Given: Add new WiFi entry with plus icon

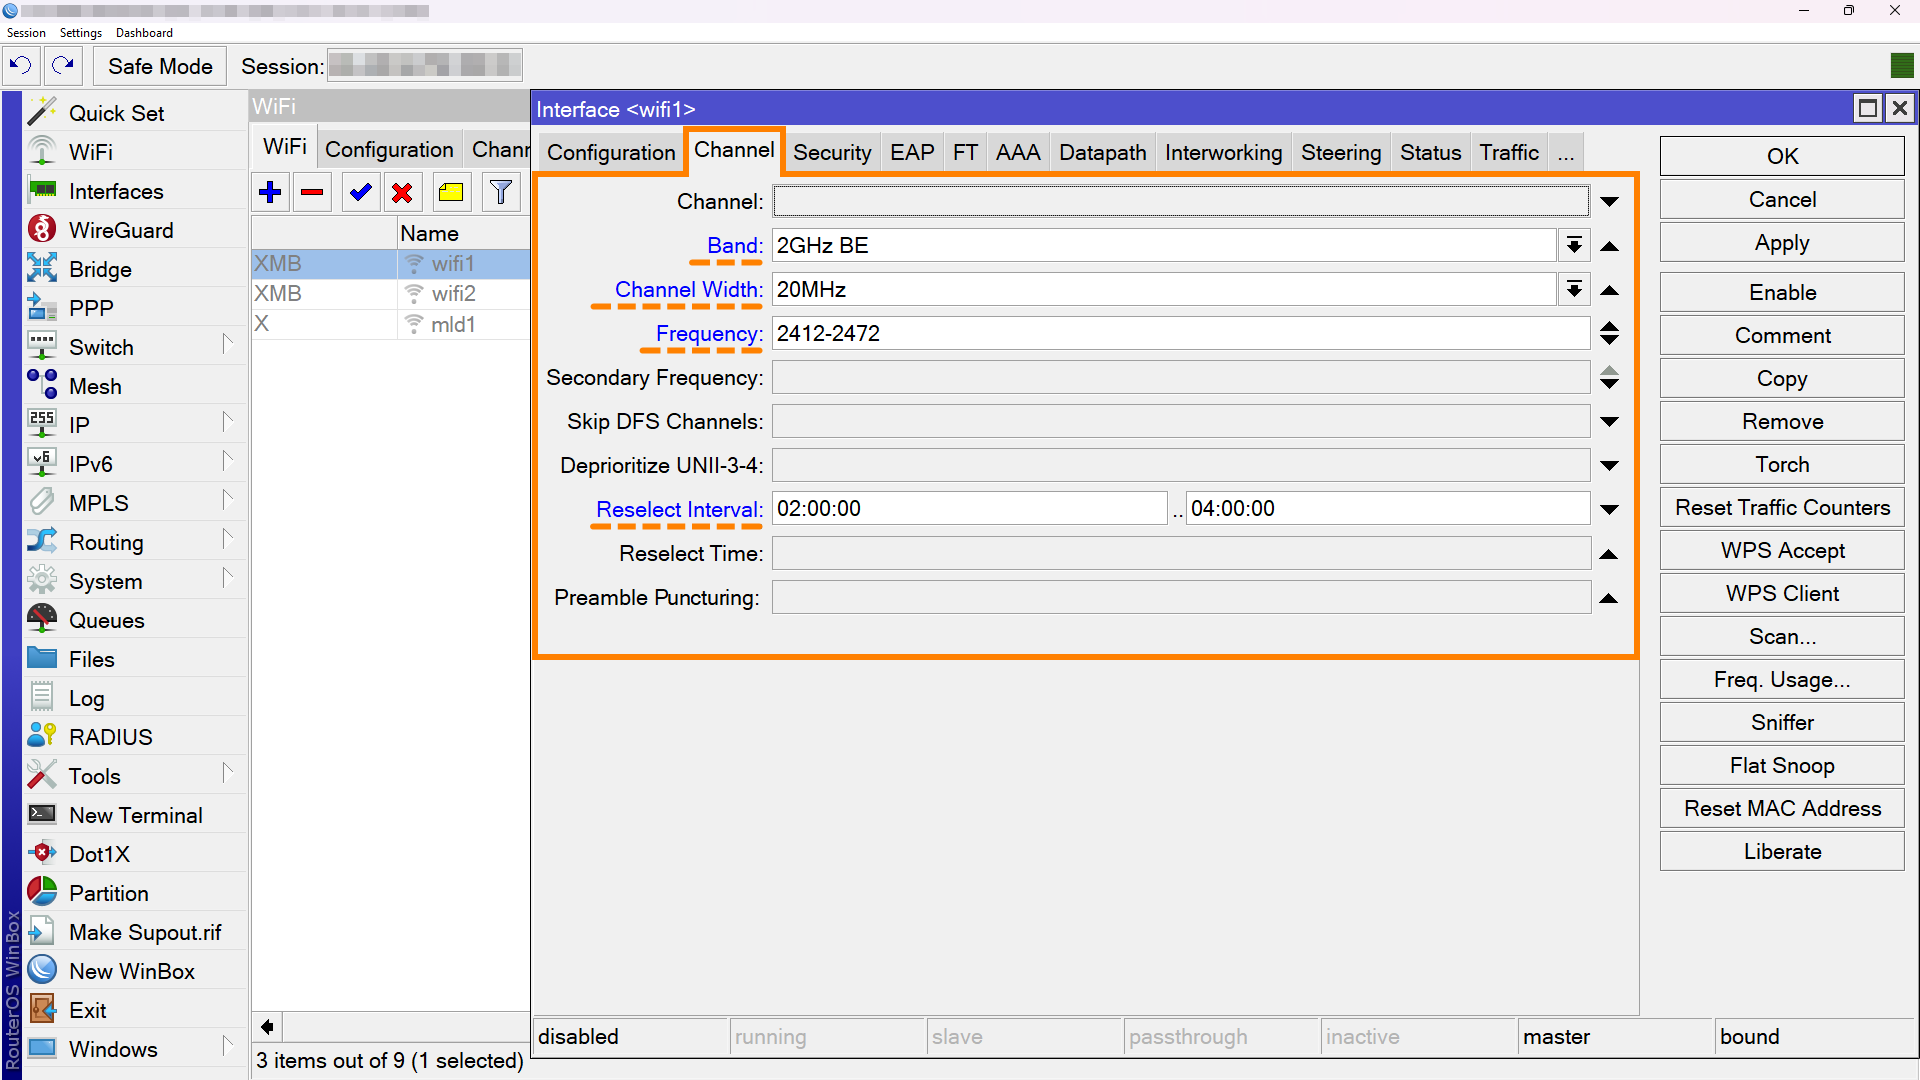Looking at the screenshot, I should (x=270, y=192).
